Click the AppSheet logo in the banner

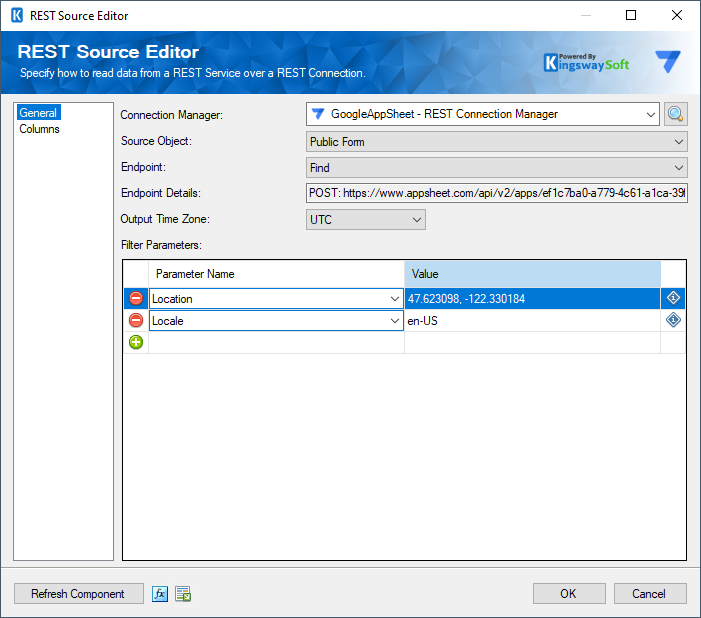(x=668, y=61)
